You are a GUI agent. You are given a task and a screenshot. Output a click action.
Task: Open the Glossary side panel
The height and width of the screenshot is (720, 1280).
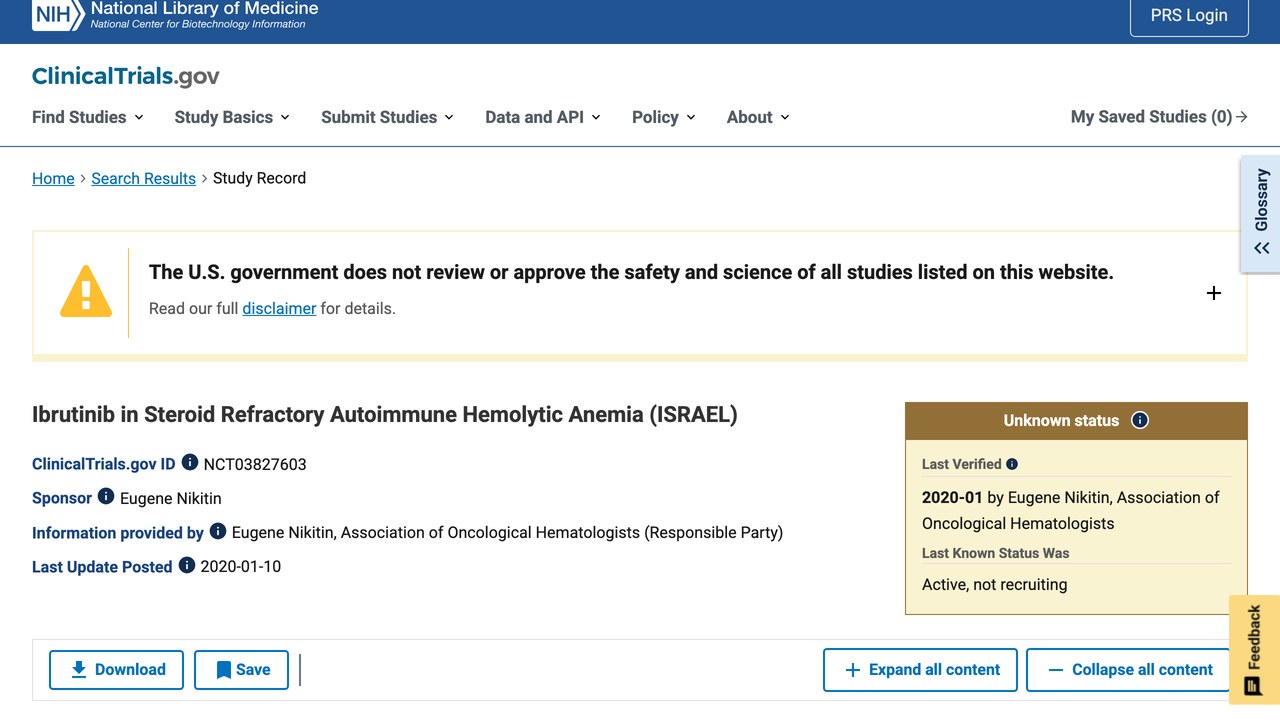1260,213
